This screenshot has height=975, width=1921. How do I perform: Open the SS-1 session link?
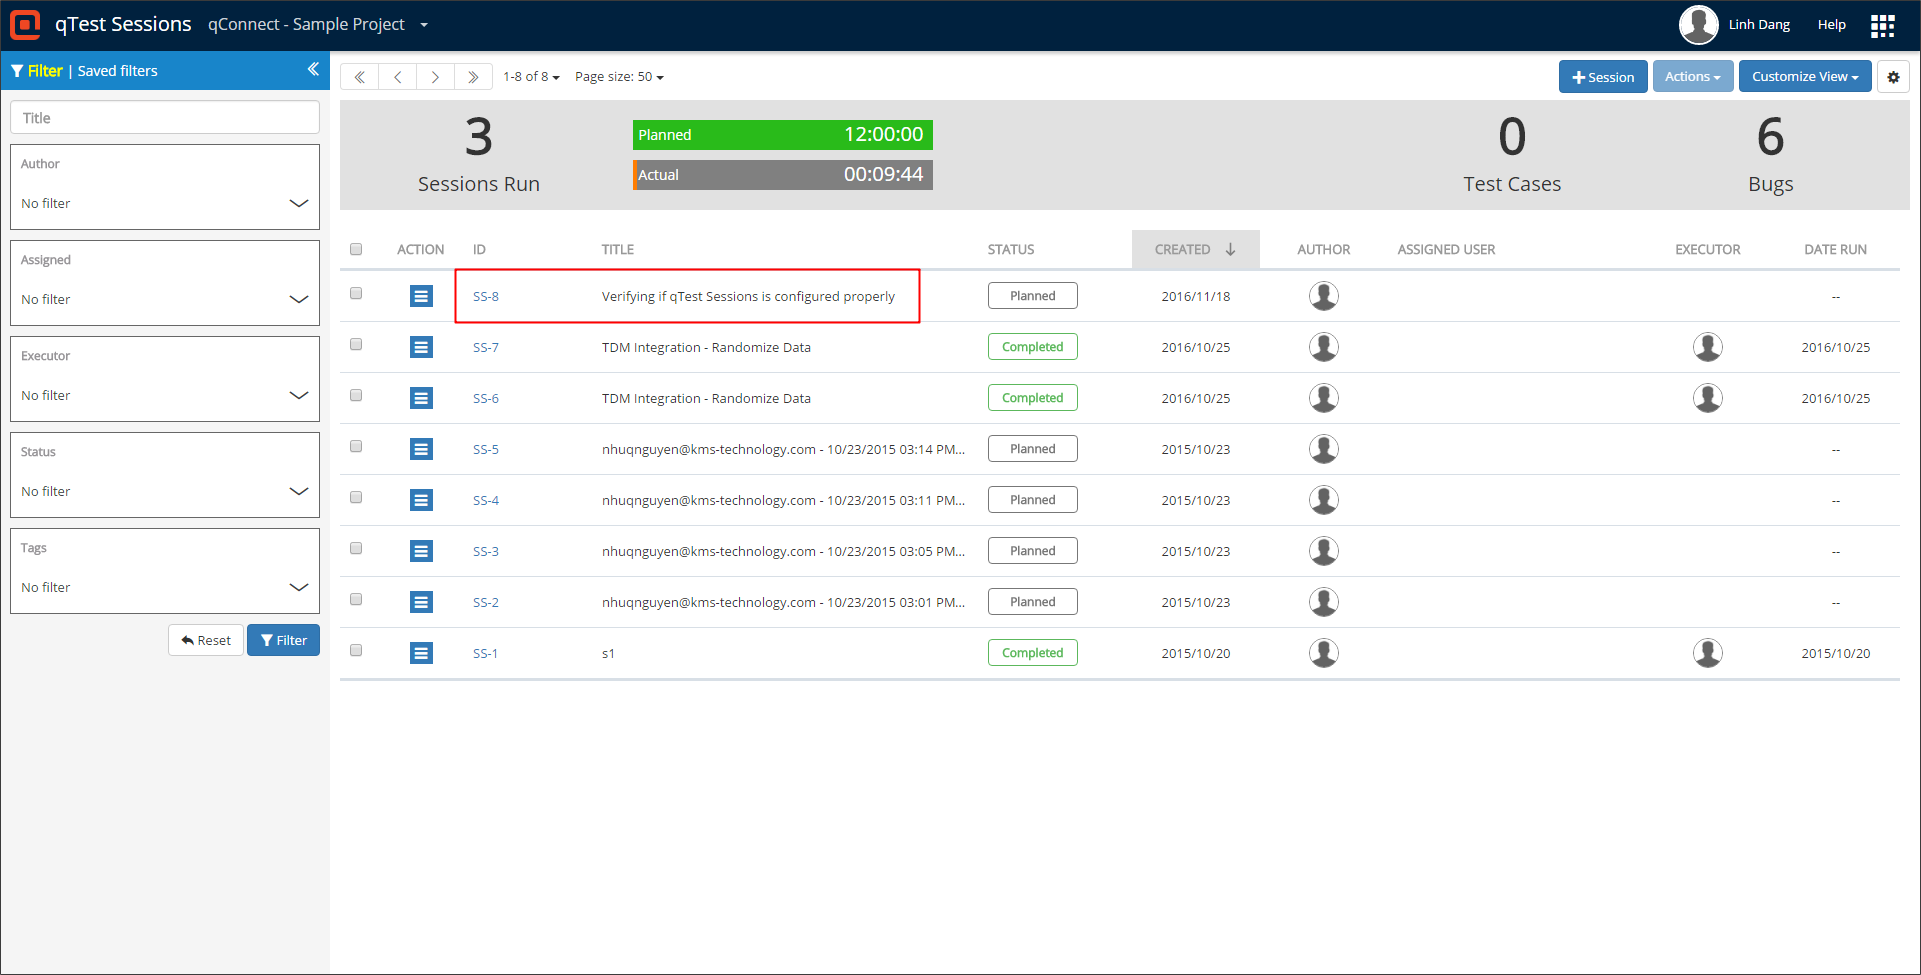[x=486, y=653]
